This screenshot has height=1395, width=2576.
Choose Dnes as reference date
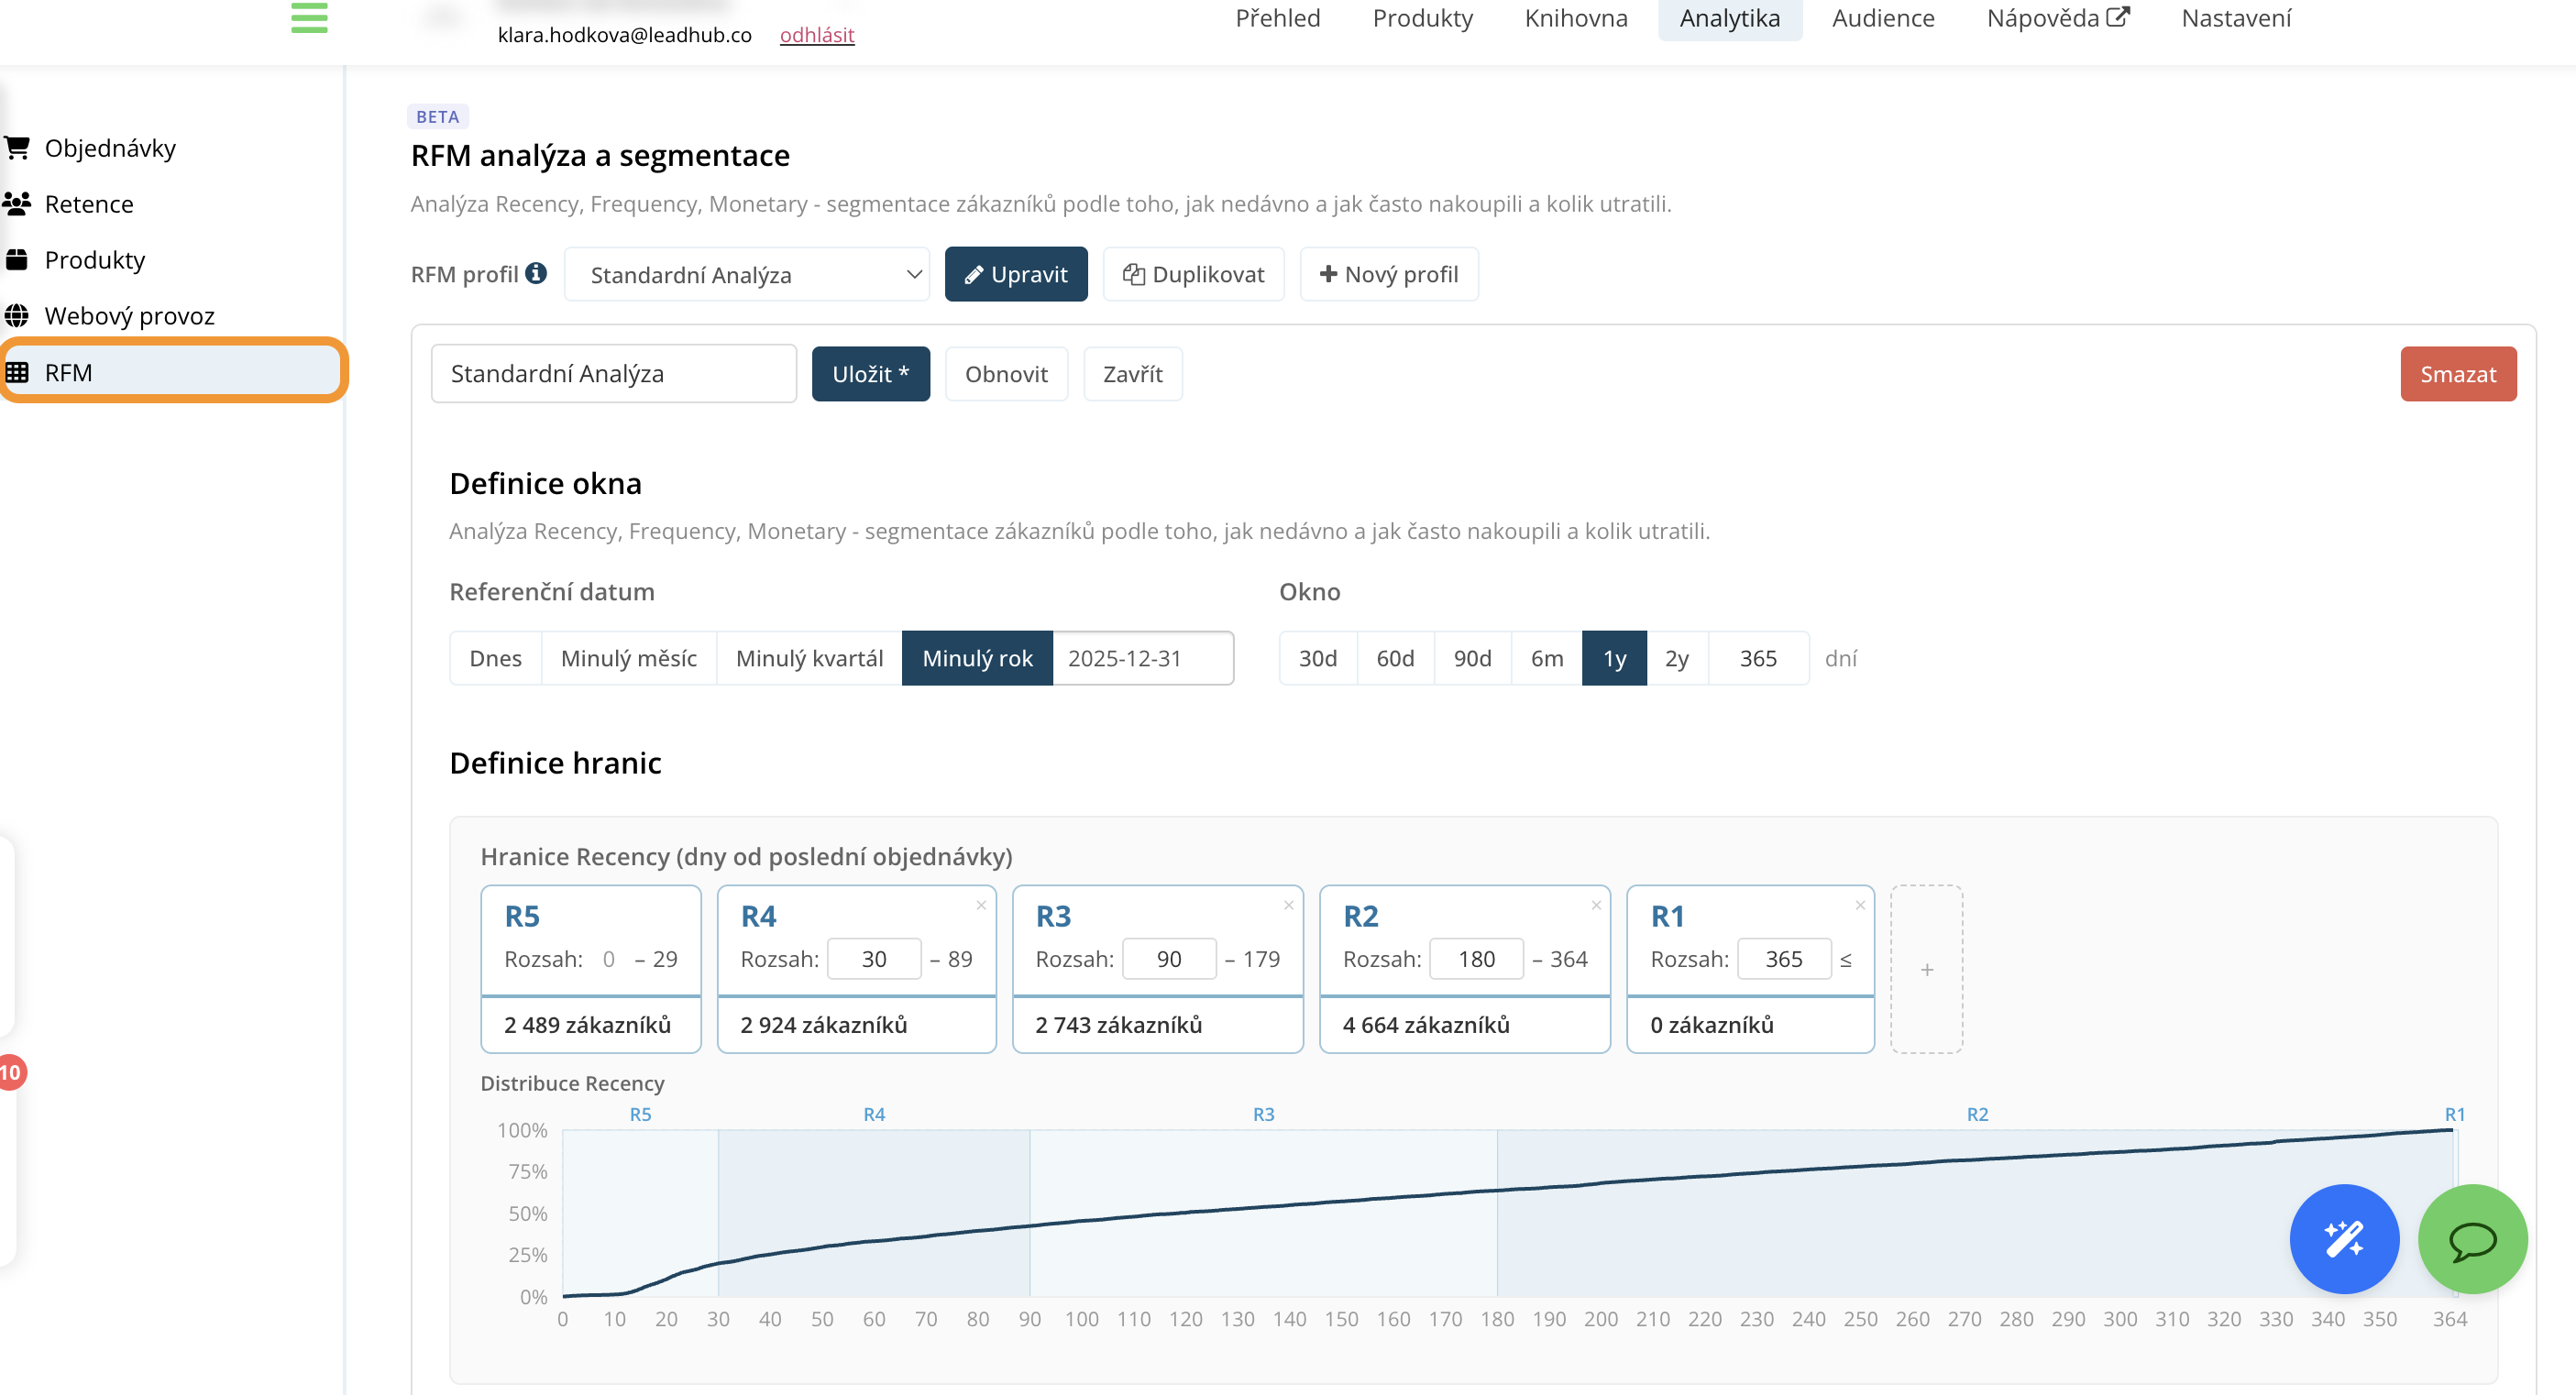coord(495,658)
